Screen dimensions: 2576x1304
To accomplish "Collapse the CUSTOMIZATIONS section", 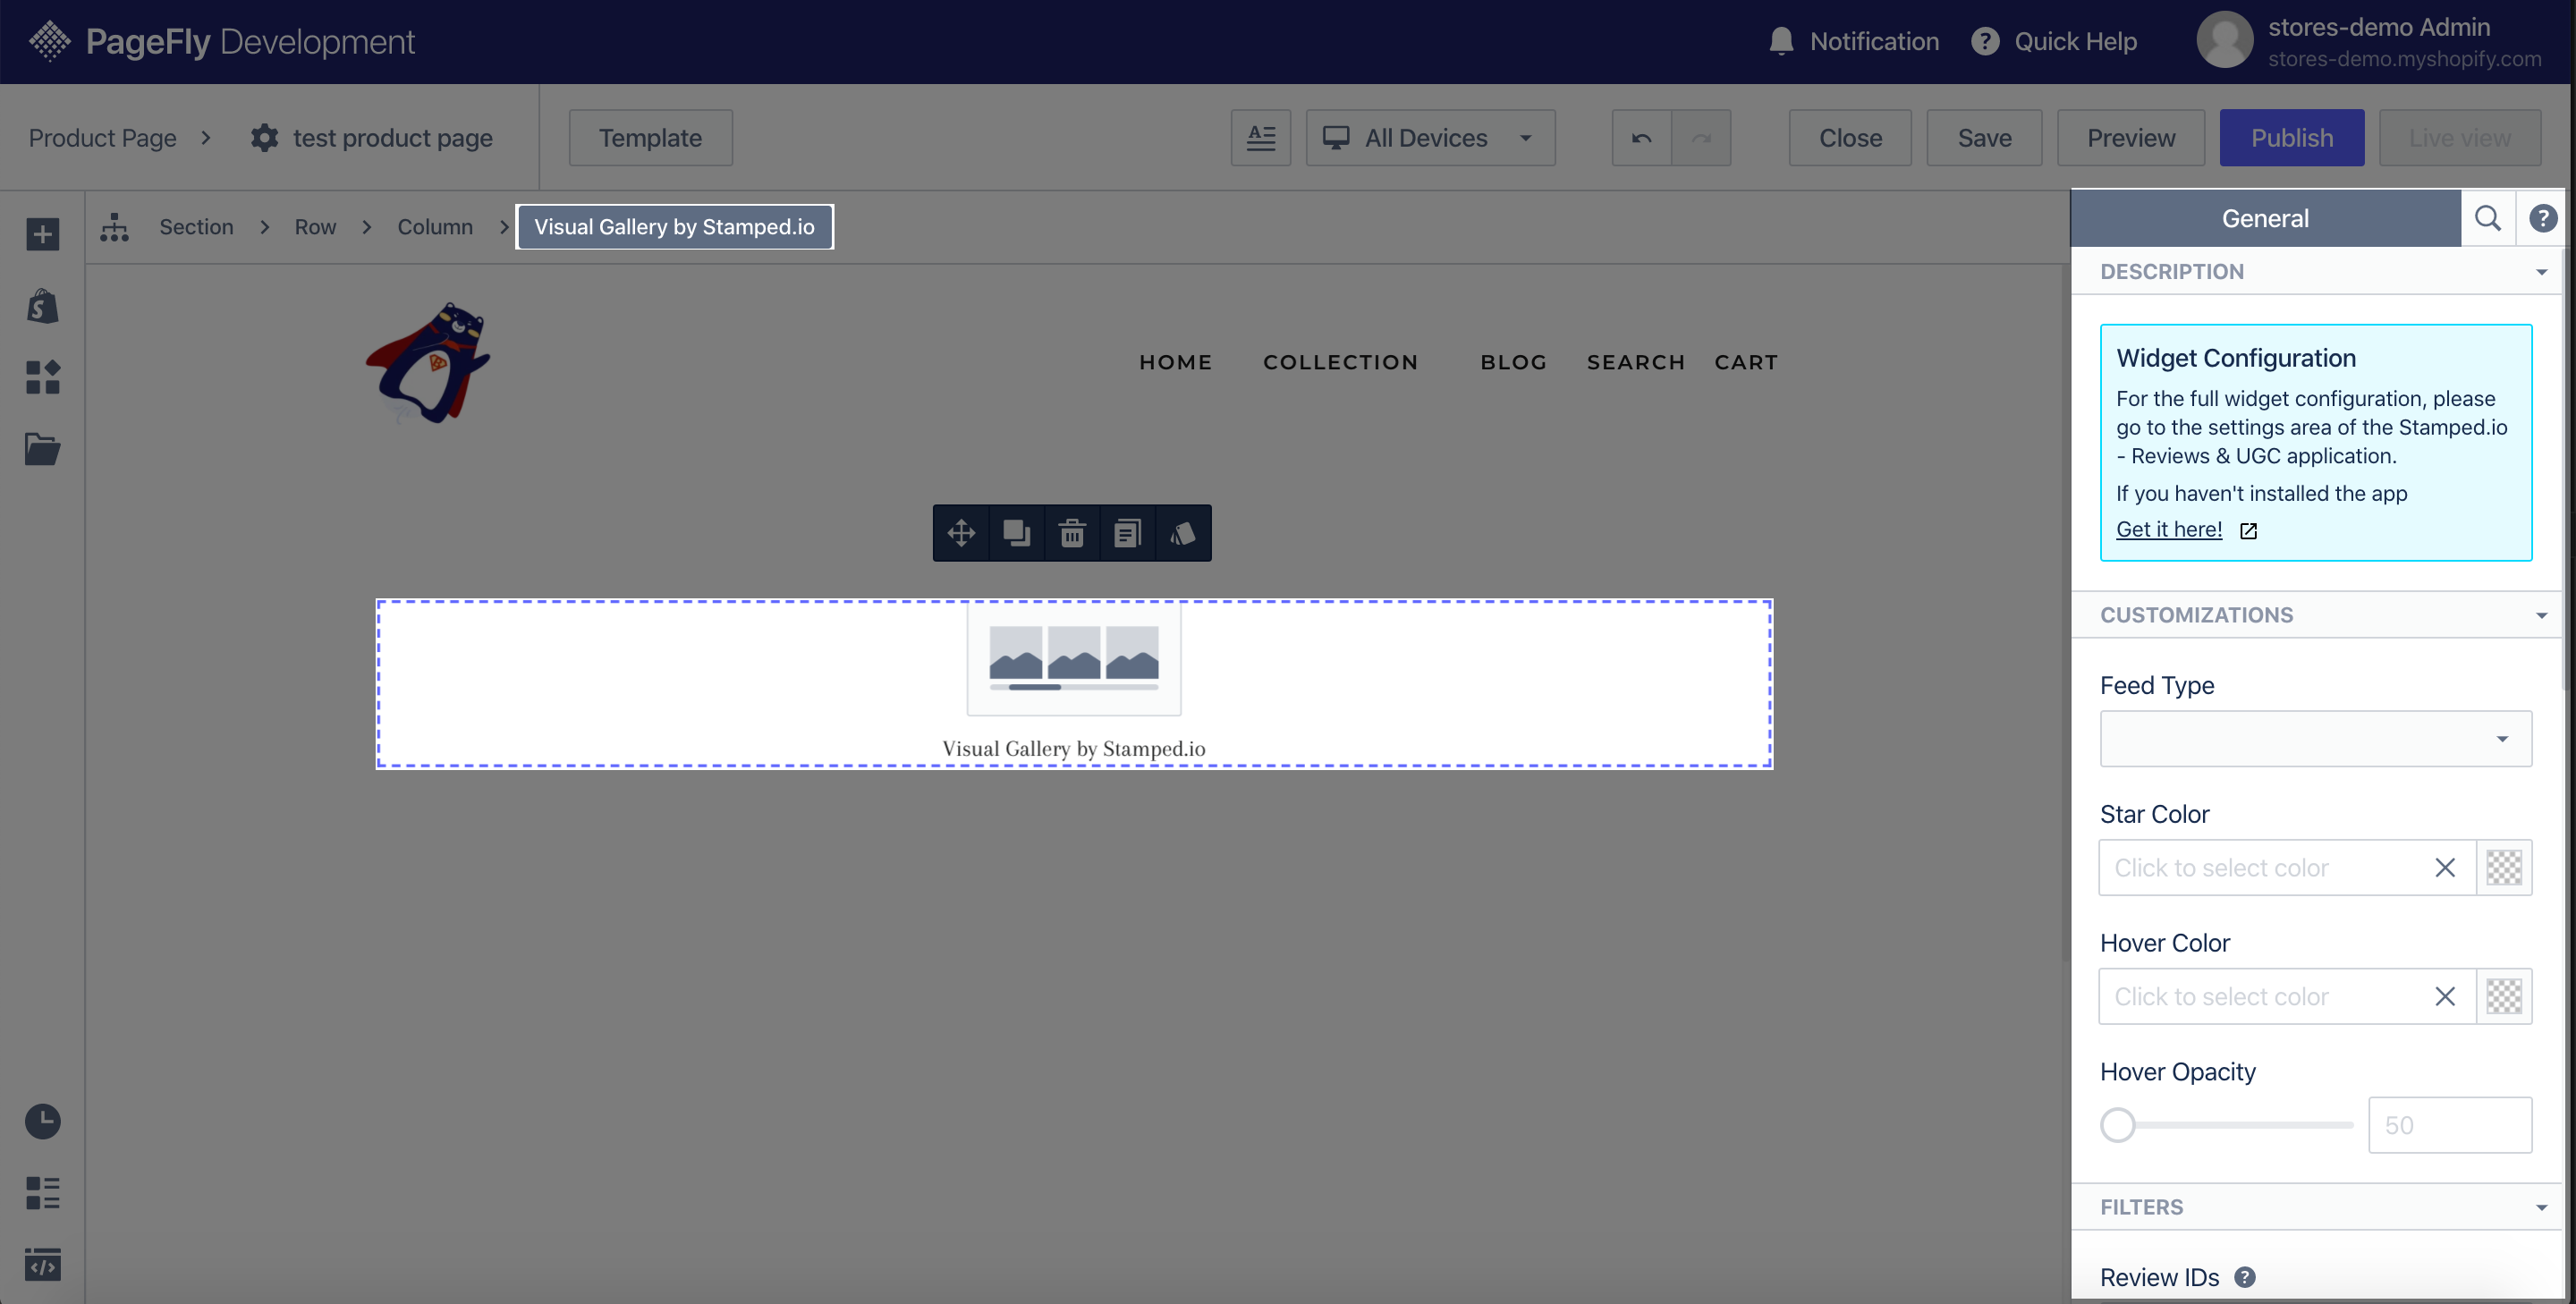I will tap(2316, 615).
